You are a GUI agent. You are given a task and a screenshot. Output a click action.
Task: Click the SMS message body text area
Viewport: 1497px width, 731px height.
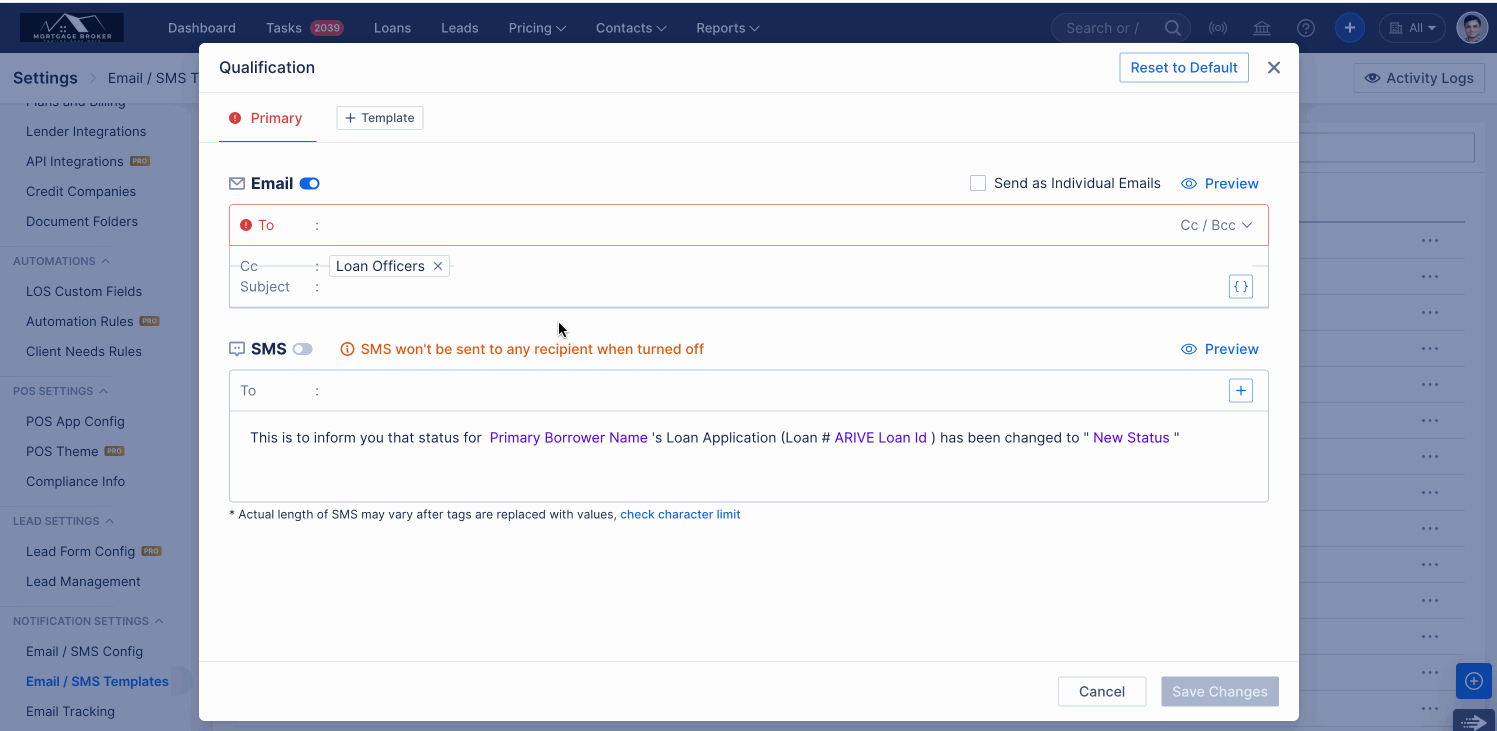749,456
